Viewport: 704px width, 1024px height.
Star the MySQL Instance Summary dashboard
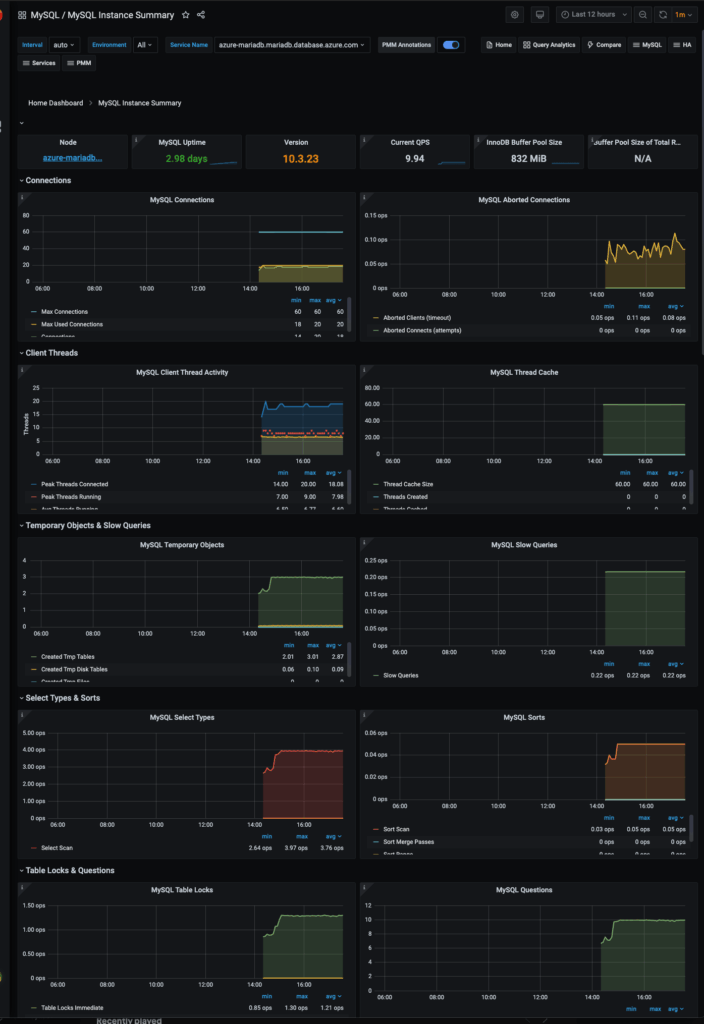click(x=186, y=15)
